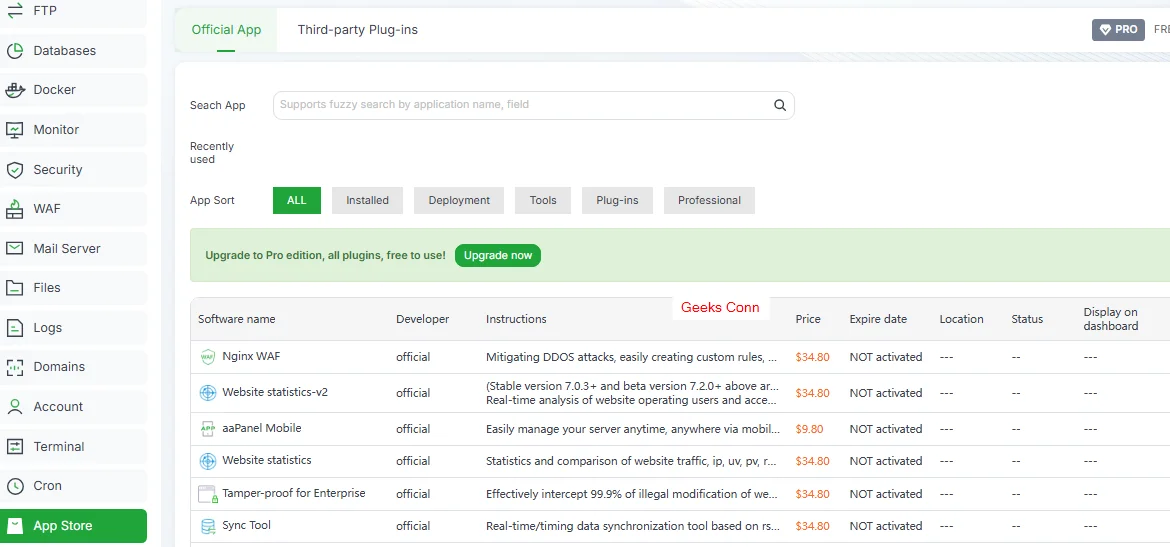Click the aaPanel Mobile app icon
The height and width of the screenshot is (547, 1170).
click(208, 429)
